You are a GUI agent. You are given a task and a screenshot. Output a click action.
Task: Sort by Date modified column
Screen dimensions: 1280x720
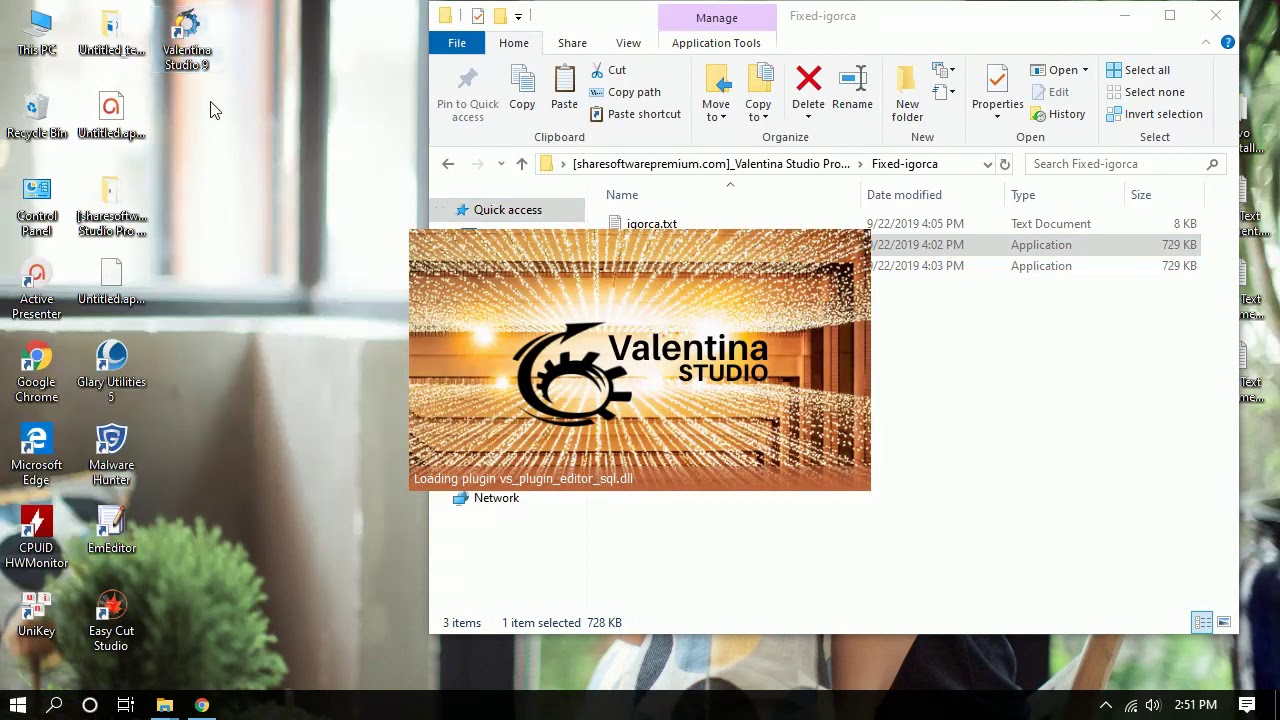coord(904,195)
